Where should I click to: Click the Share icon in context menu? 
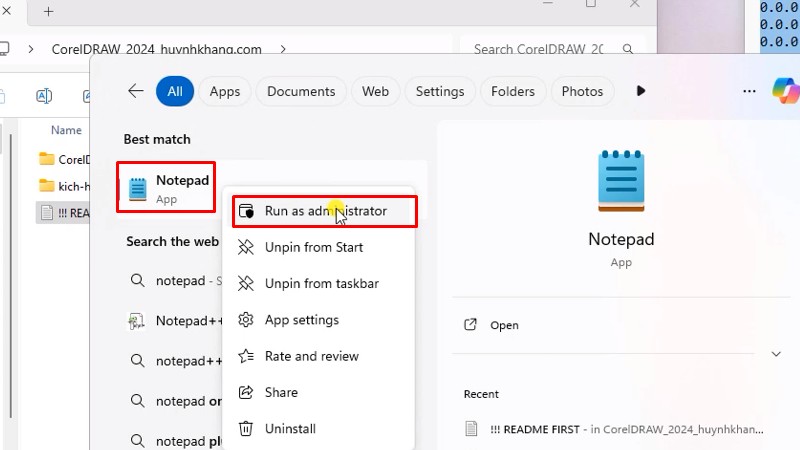pos(245,393)
